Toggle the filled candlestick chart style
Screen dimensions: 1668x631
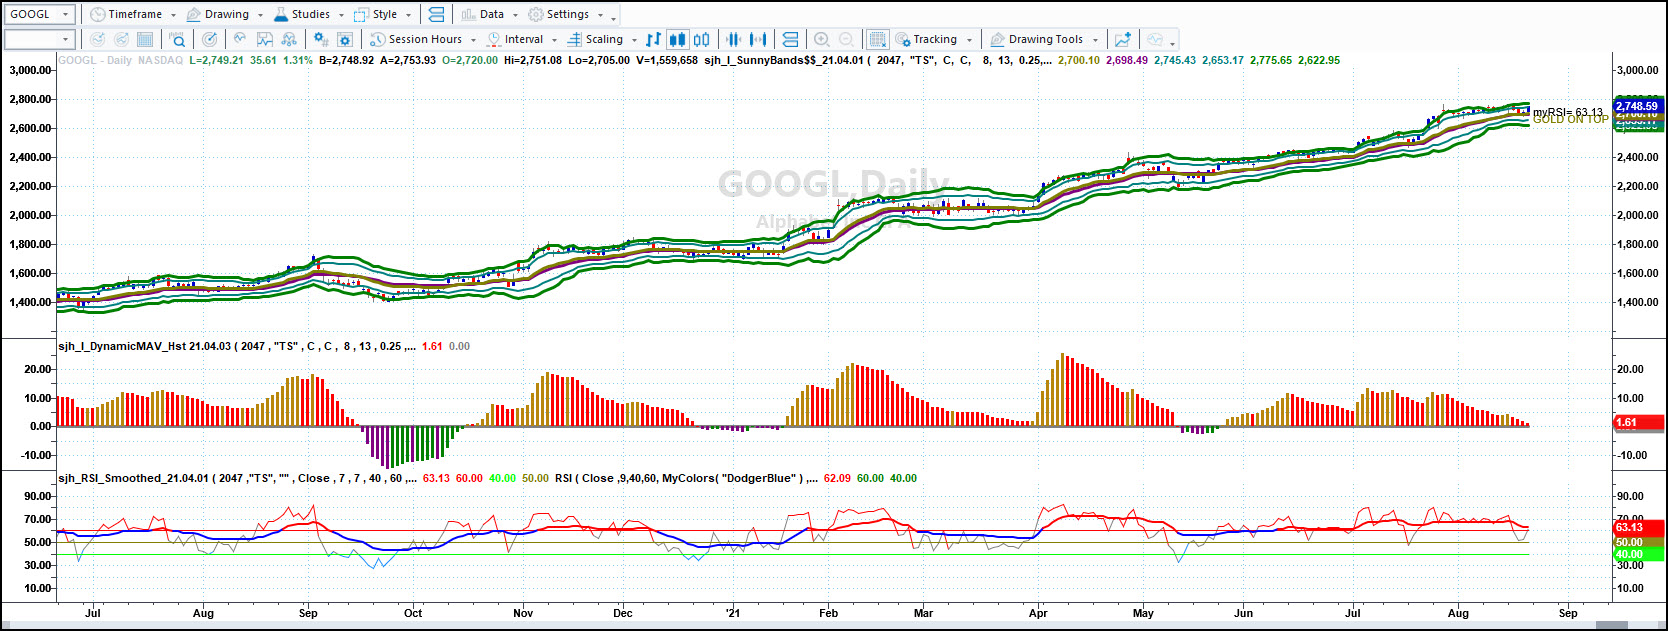677,39
